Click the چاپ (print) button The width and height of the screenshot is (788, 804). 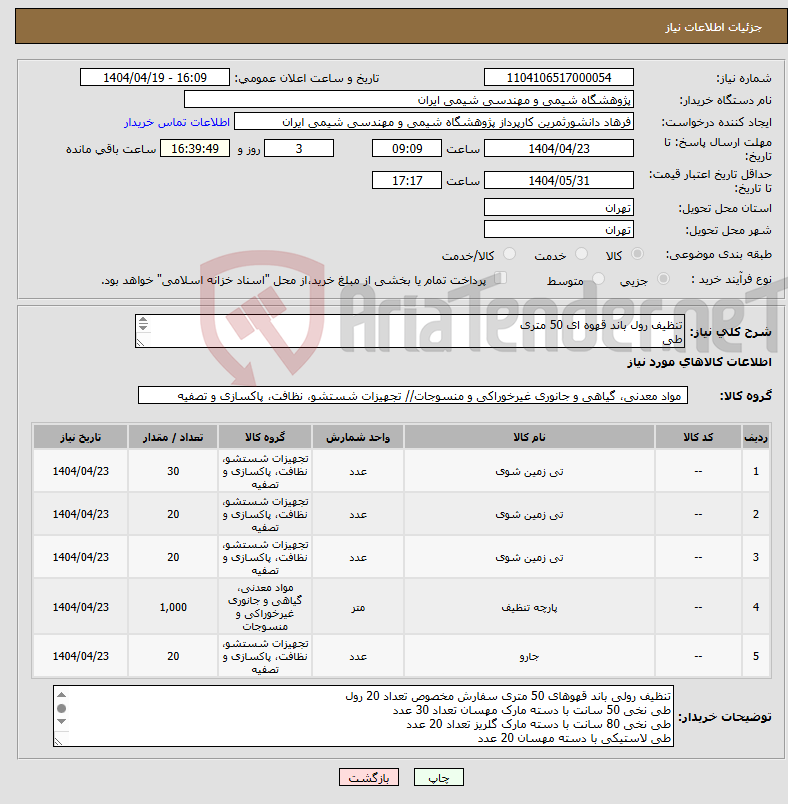(x=438, y=777)
